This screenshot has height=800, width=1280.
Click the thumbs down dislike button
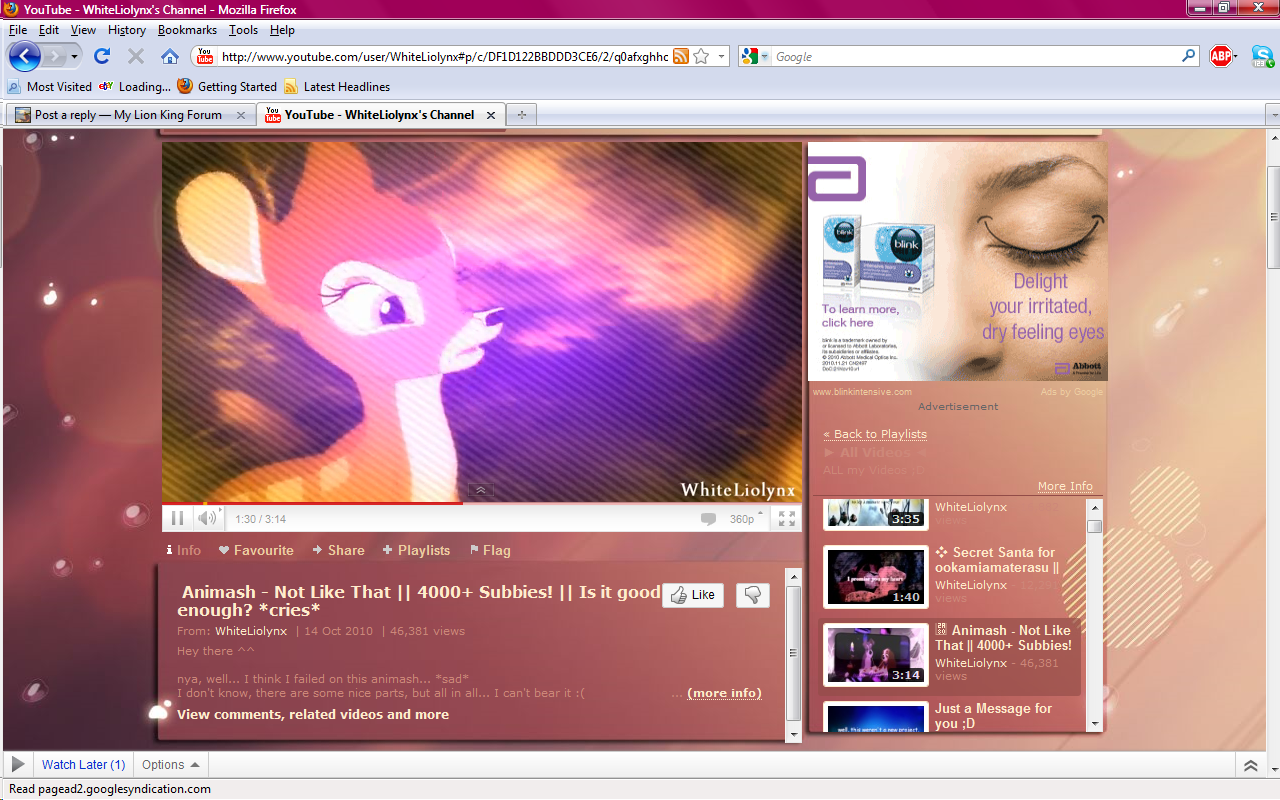(x=753, y=595)
